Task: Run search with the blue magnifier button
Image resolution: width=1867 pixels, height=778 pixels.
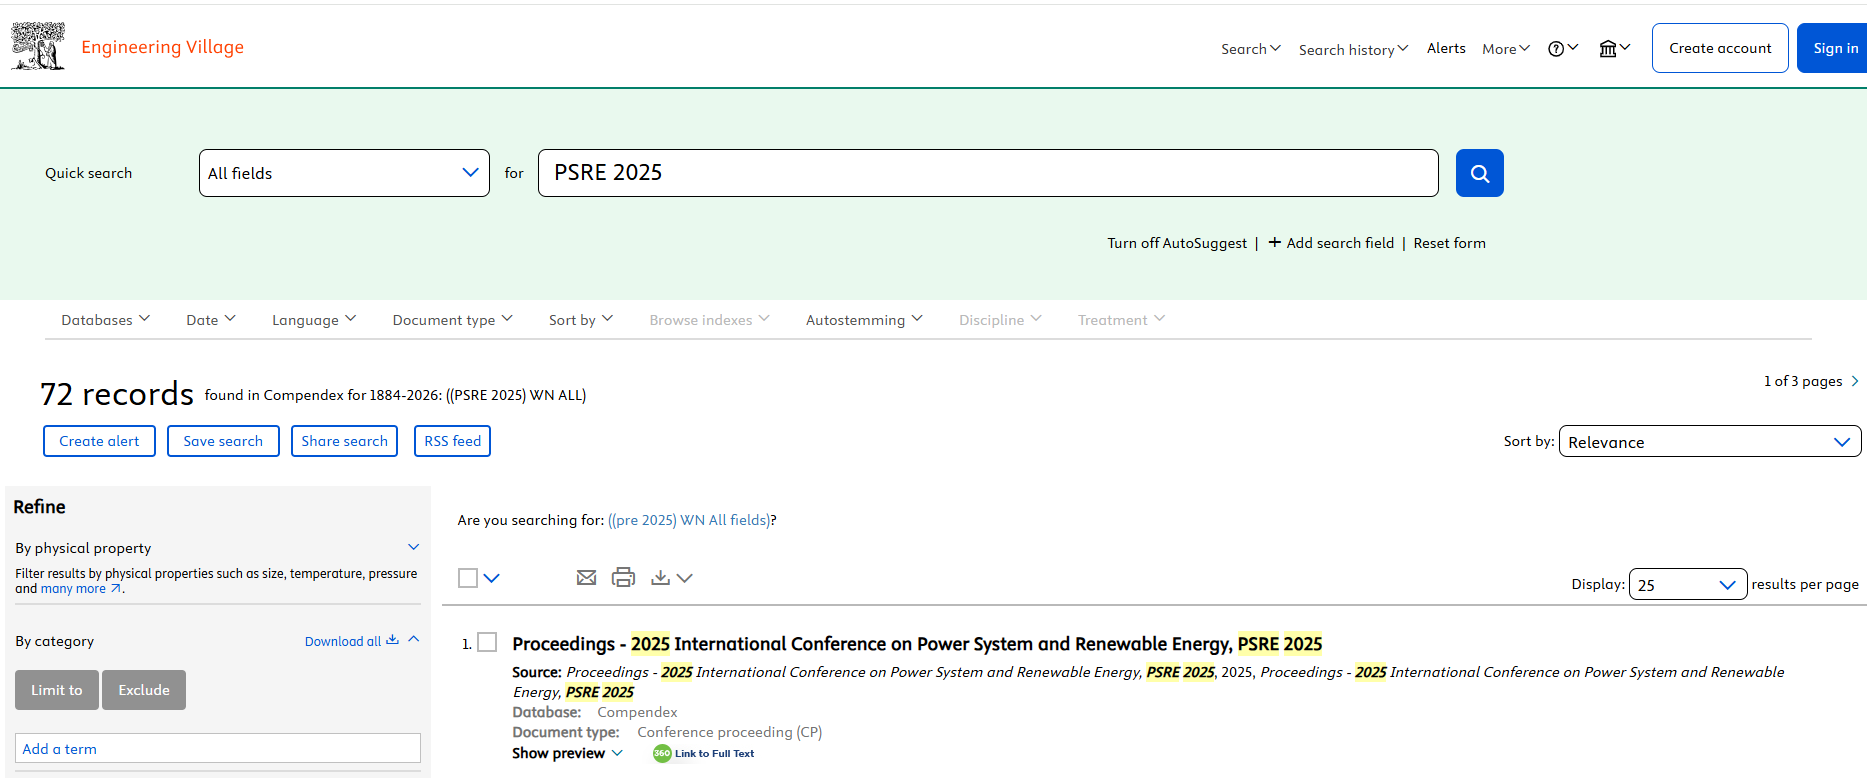Action: 1480,173
